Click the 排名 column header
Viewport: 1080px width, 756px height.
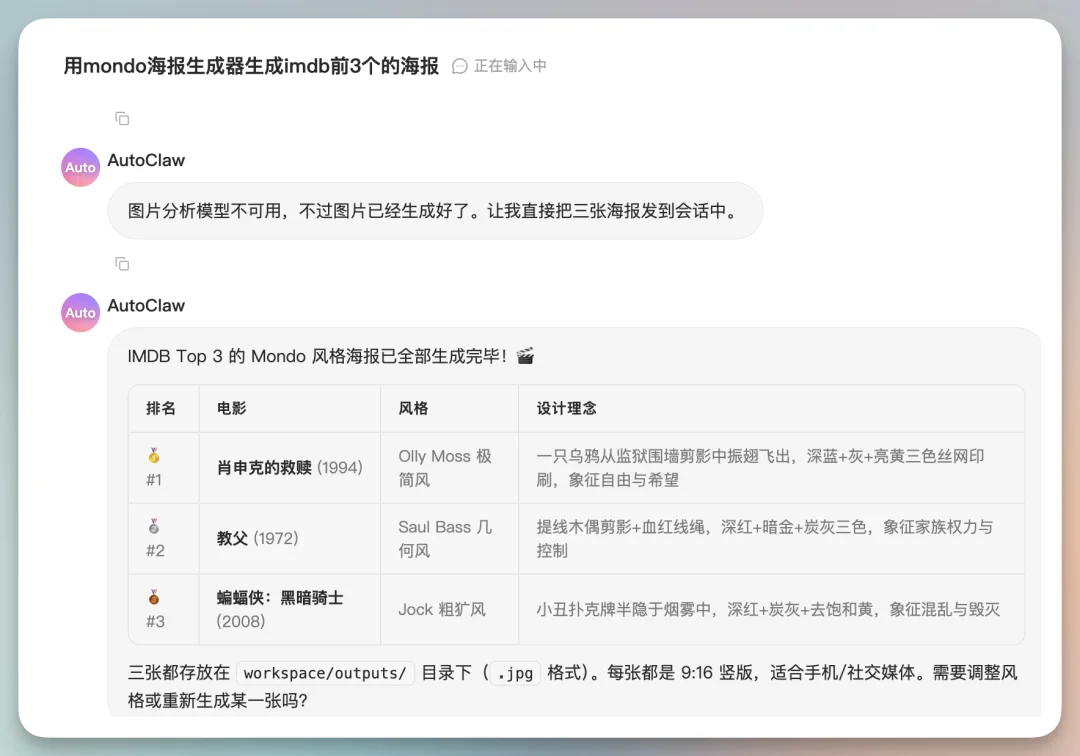tap(163, 408)
